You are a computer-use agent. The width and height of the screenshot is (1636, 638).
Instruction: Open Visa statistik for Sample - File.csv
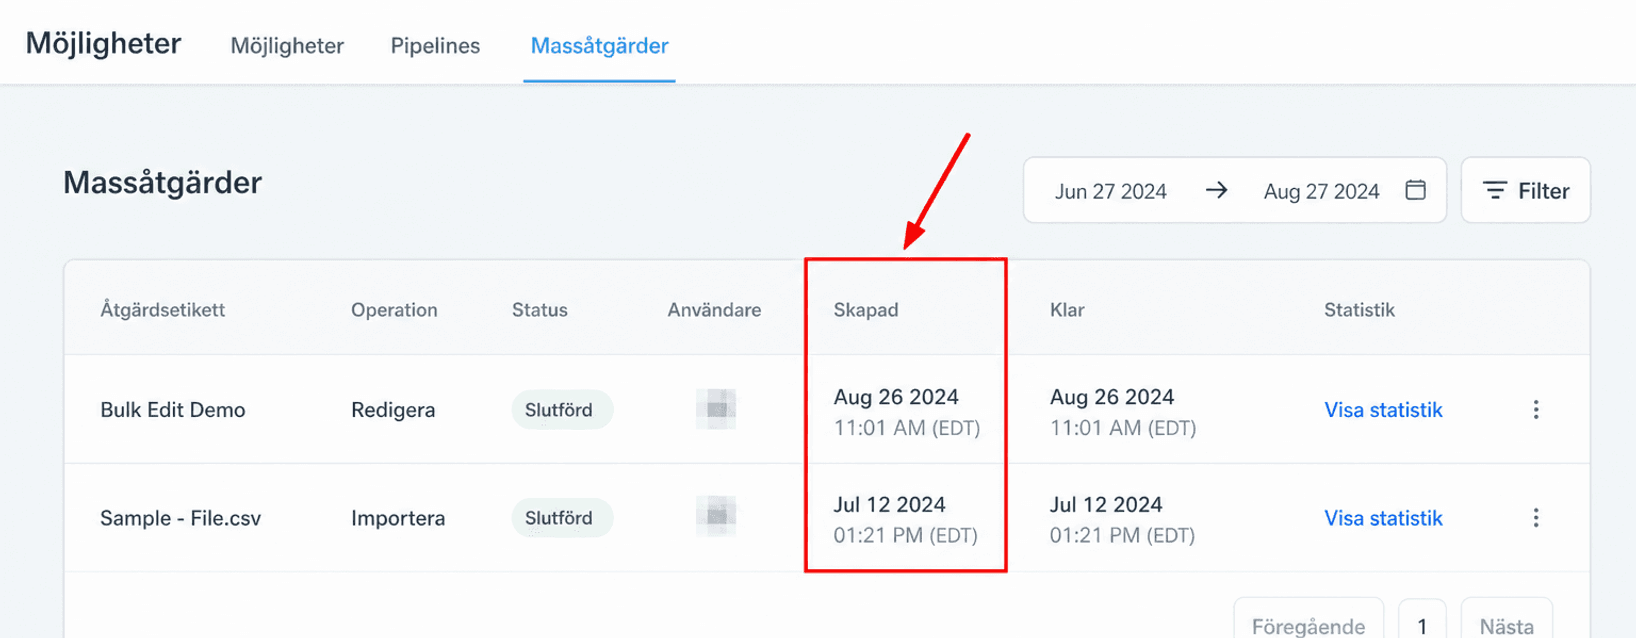[1383, 518]
